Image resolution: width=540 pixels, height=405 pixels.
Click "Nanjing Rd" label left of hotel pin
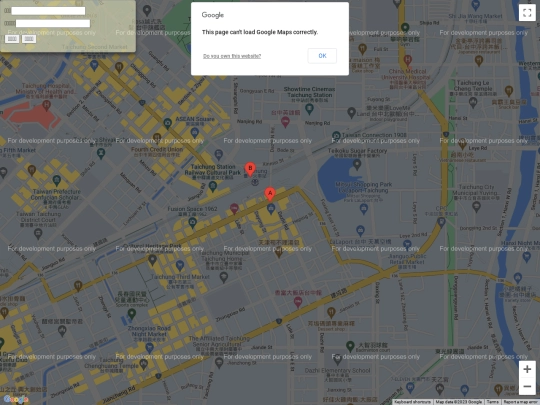[x=249, y=122]
